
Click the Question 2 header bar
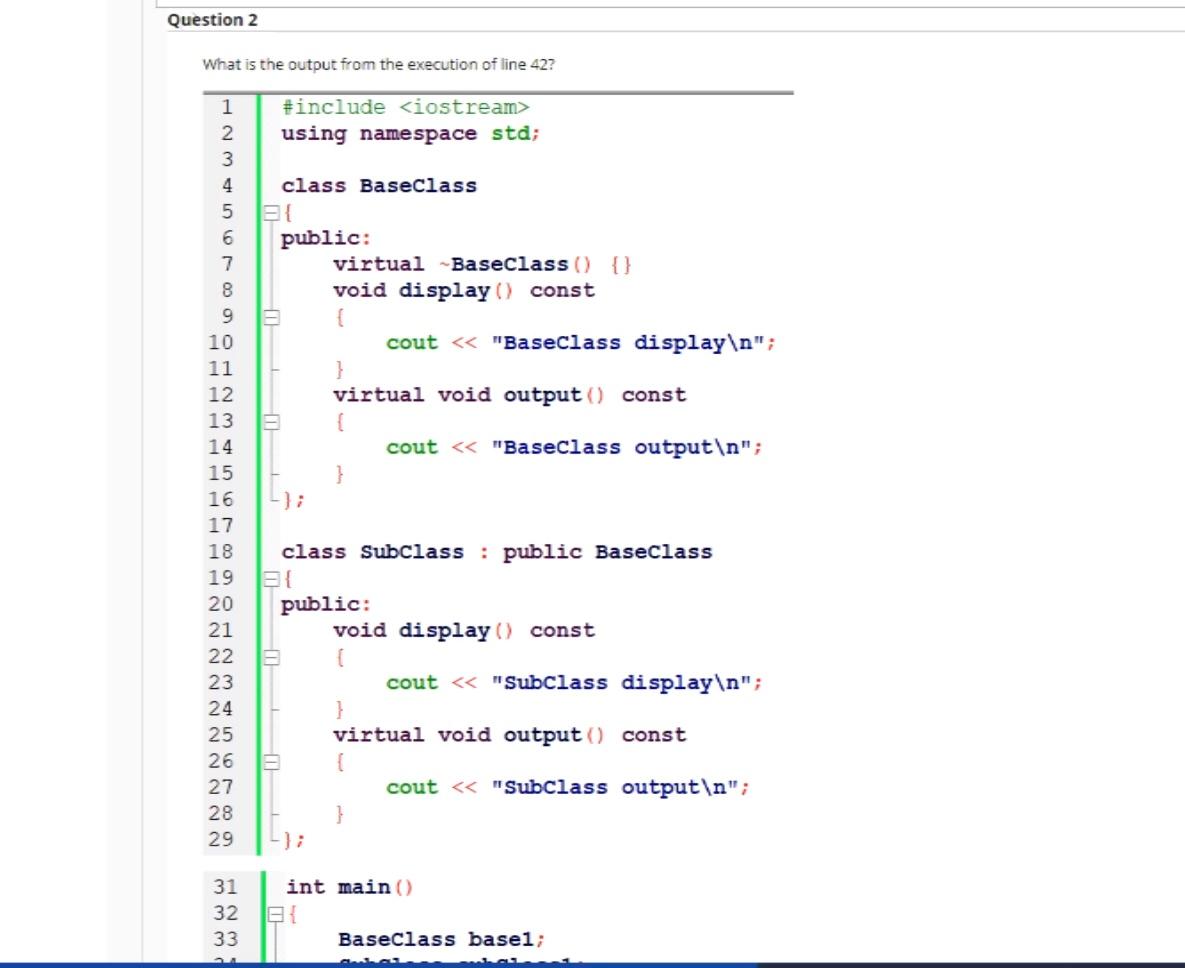click(400, 18)
